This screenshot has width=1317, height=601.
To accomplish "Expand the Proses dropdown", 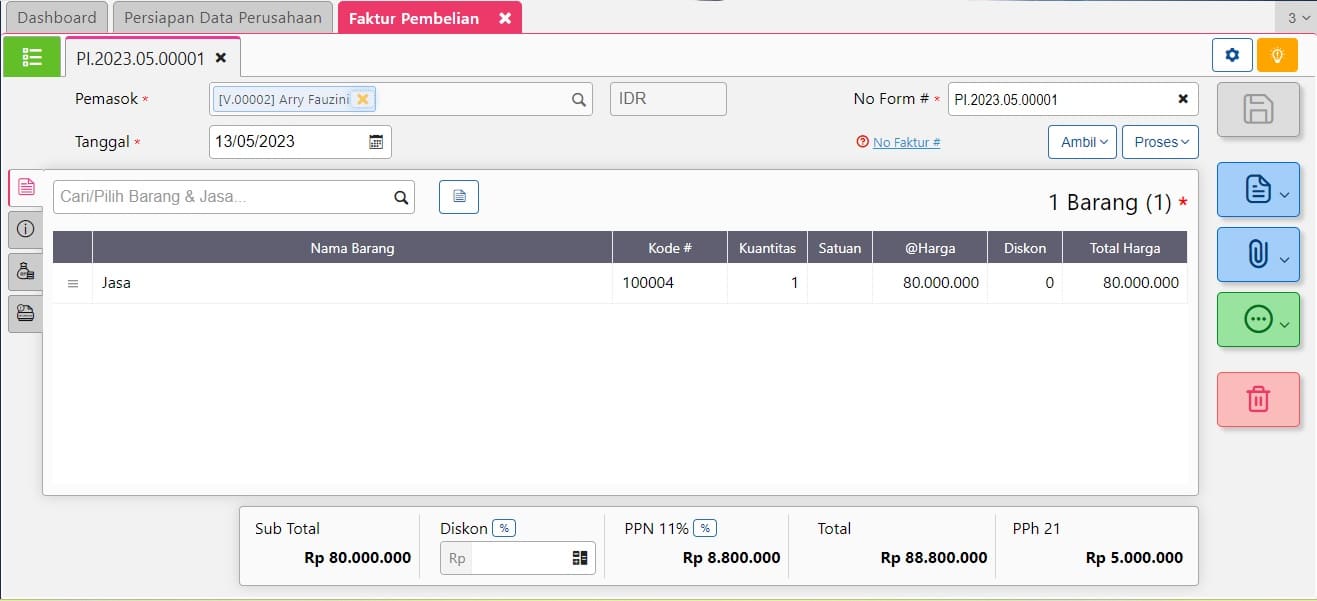I will tap(1160, 142).
